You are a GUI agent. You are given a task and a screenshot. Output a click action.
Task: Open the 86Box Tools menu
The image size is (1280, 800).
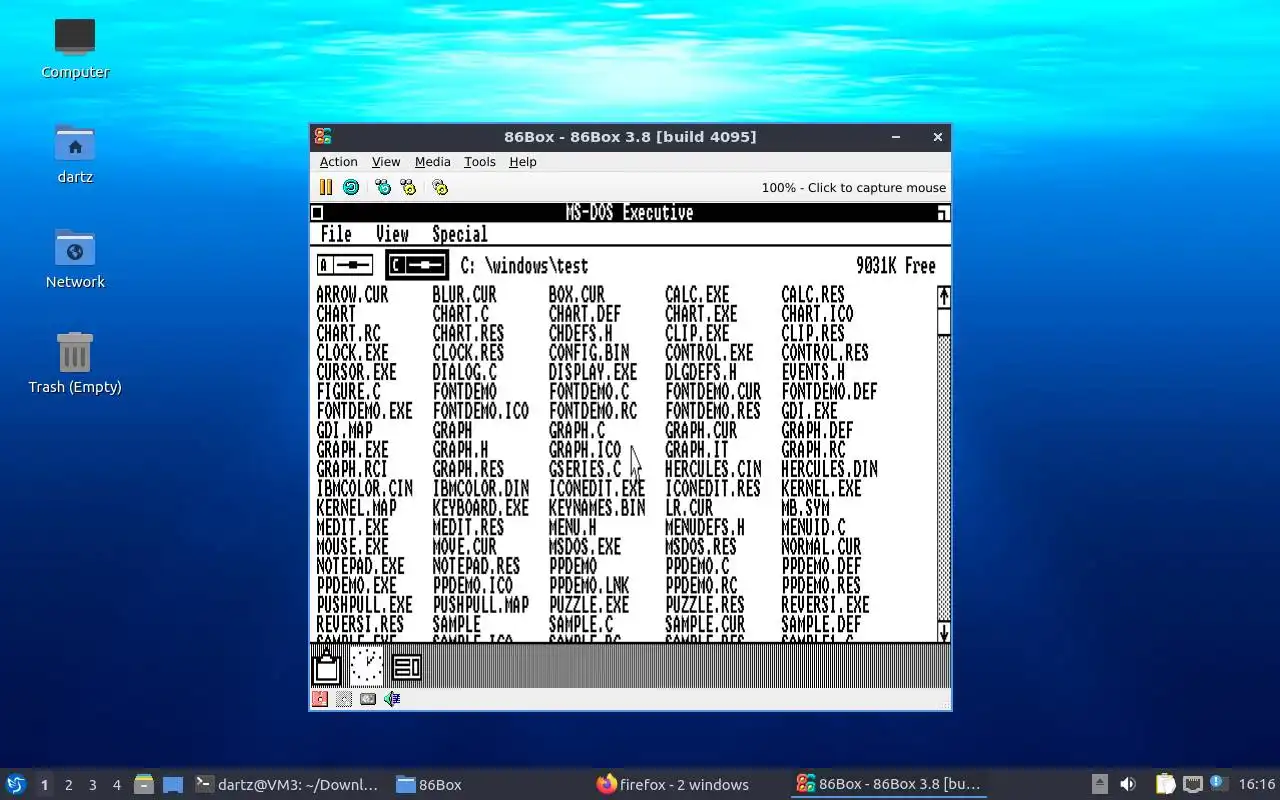pyautogui.click(x=480, y=162)
